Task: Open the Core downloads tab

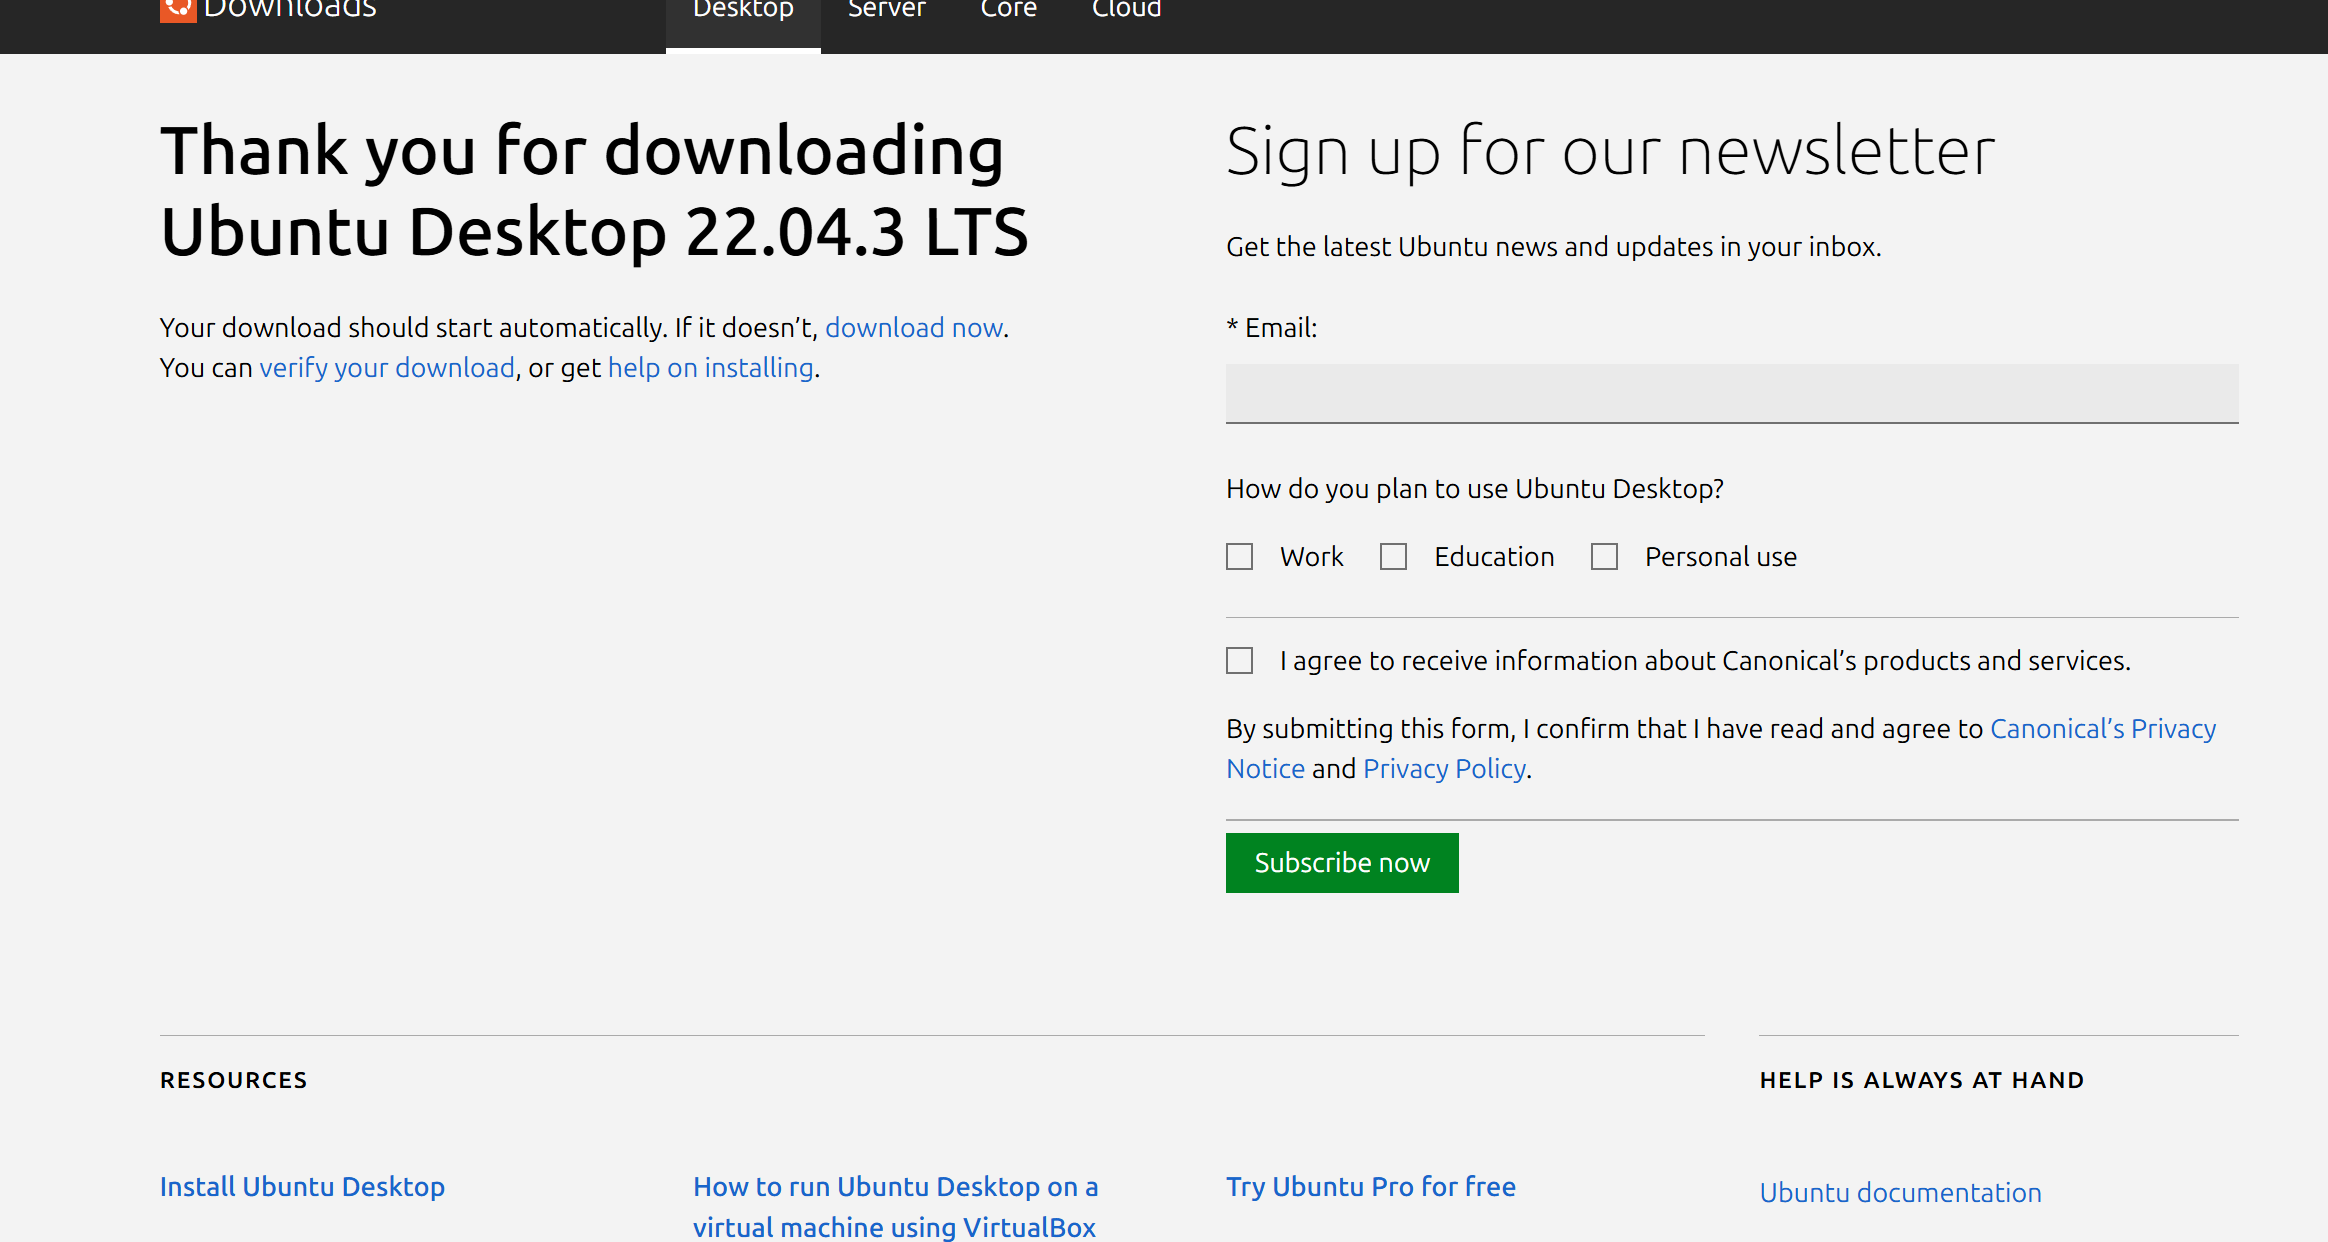Action: tap(1008, 10)
